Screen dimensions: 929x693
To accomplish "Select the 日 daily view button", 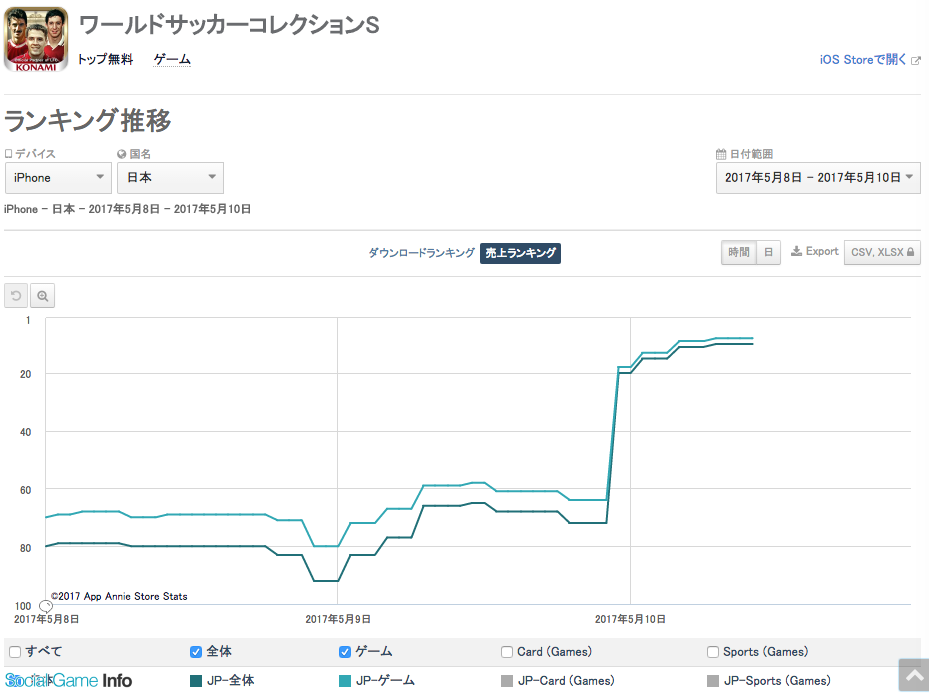I will (x=768, y=252).
